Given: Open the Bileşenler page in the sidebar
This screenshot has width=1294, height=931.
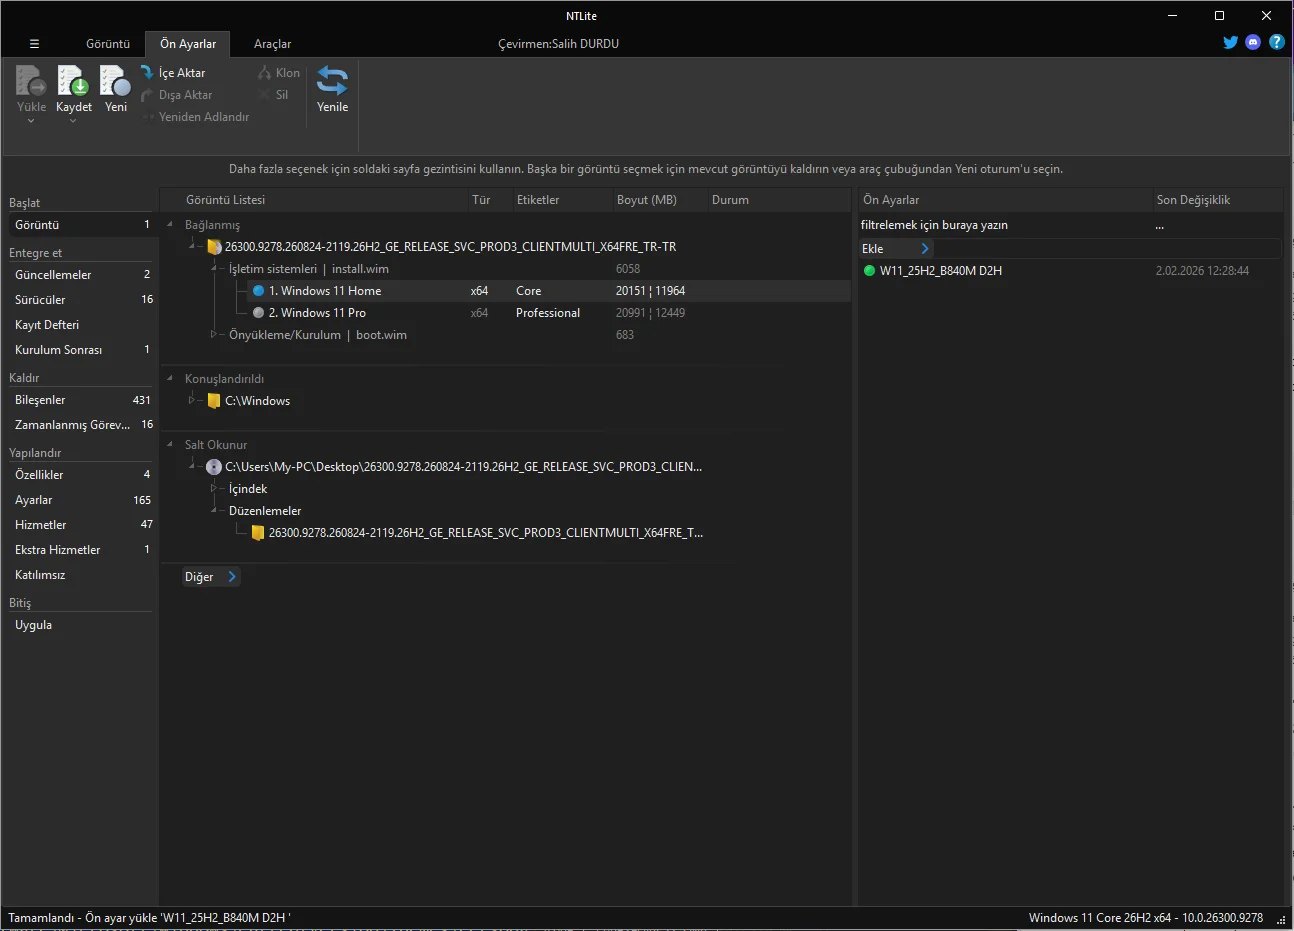Looking at the screenshot, I should coord(81,400).
